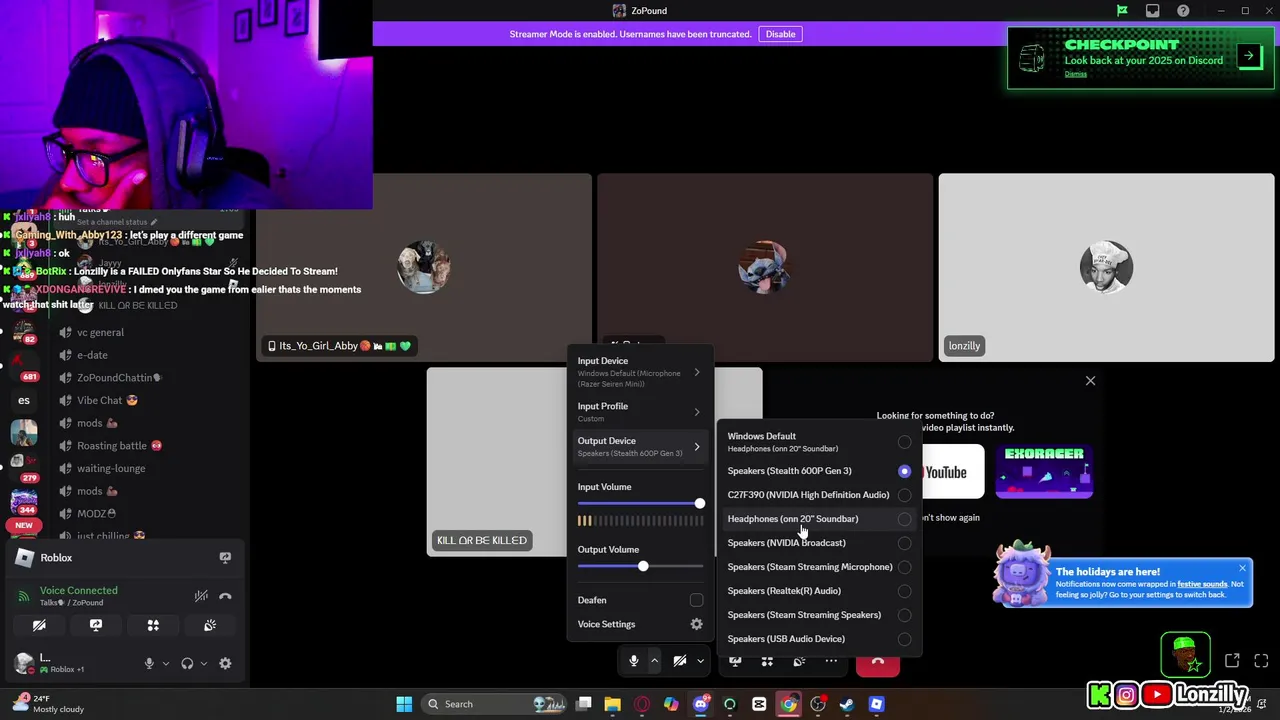Select Speakers (Steam Streaming Microphone) output
The height and width of the screenshot is (720, 1280).
click(x=819, y=567)
